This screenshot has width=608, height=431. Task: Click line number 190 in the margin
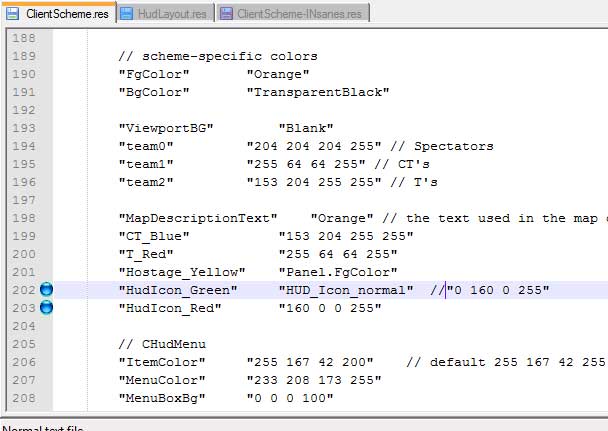click(19, 74)
